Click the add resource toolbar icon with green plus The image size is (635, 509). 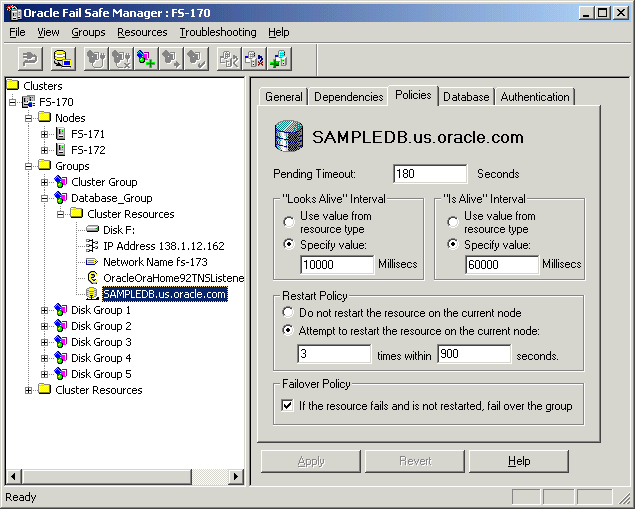(x=279, y=59)
